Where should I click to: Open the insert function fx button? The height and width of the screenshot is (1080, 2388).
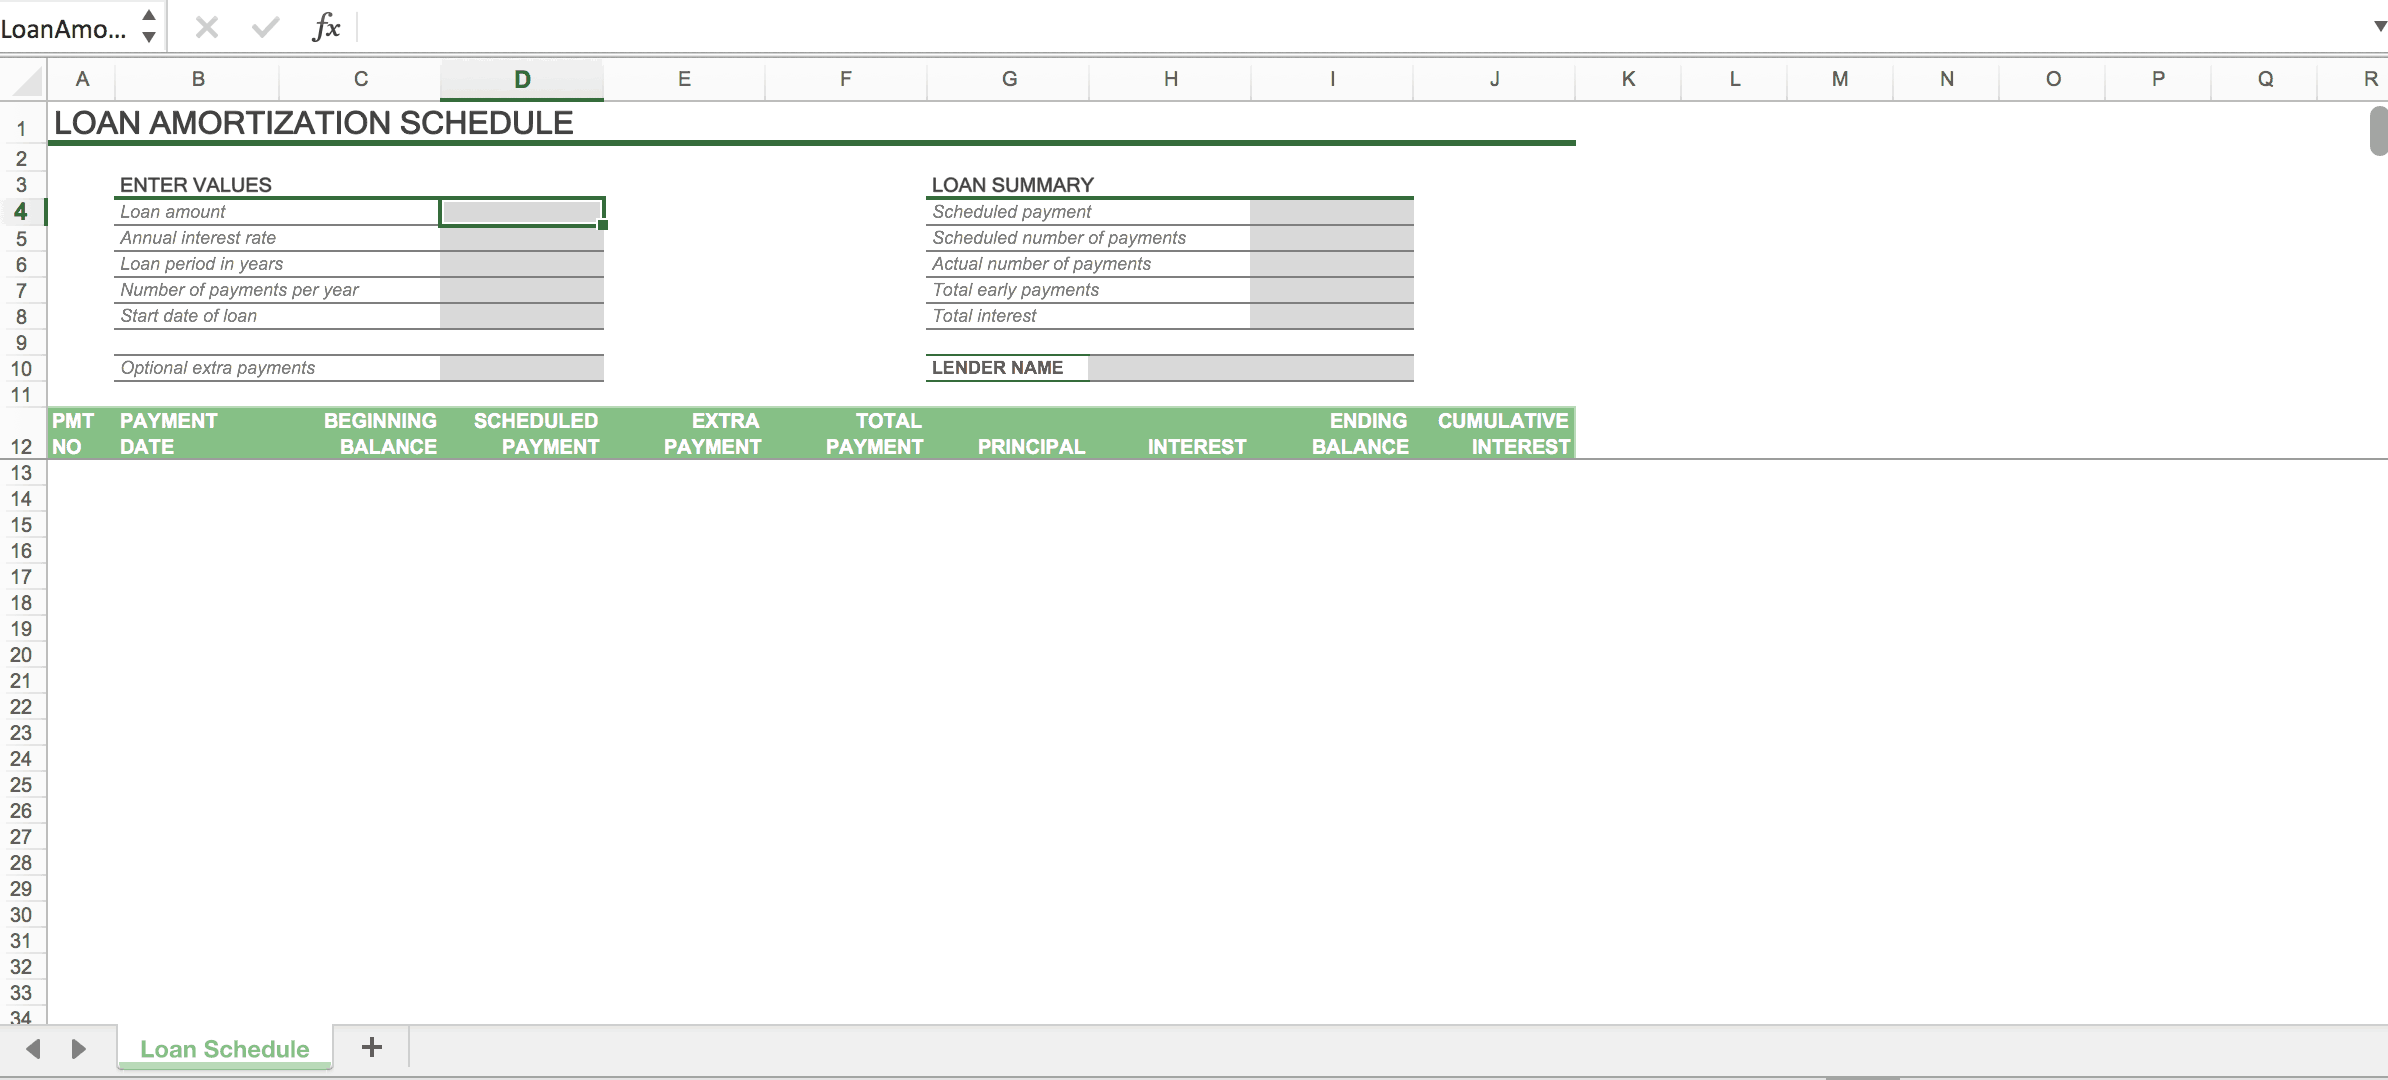(x=326, y=27)
